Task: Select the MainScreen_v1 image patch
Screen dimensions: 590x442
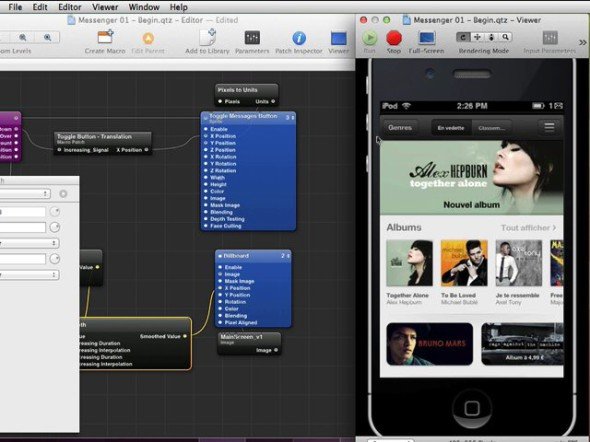Action: tap(249, 343)
